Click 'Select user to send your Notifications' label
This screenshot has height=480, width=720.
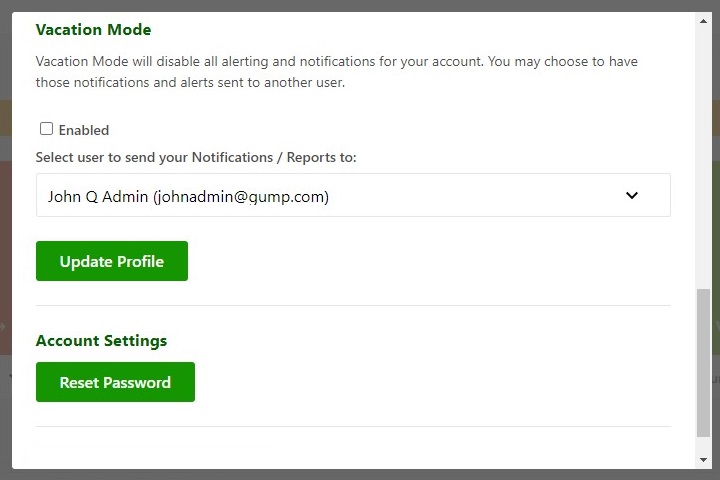[196, 158]
